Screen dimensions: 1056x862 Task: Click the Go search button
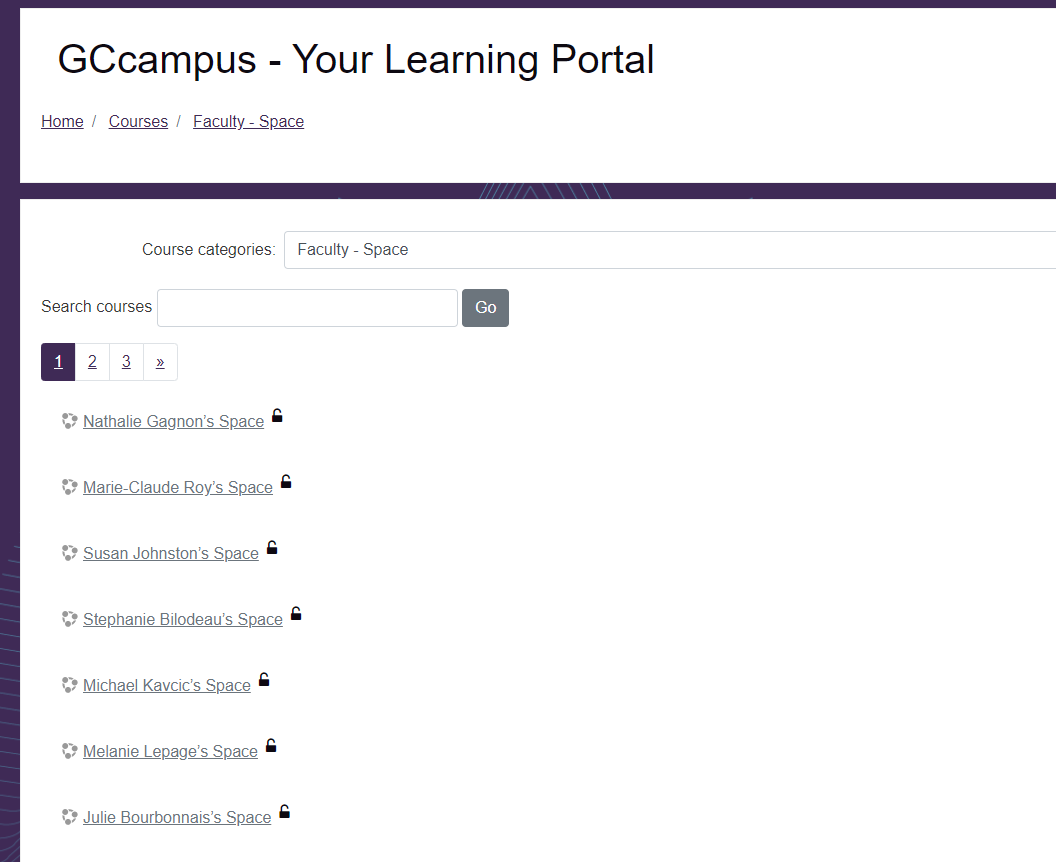tap(486, 308)
